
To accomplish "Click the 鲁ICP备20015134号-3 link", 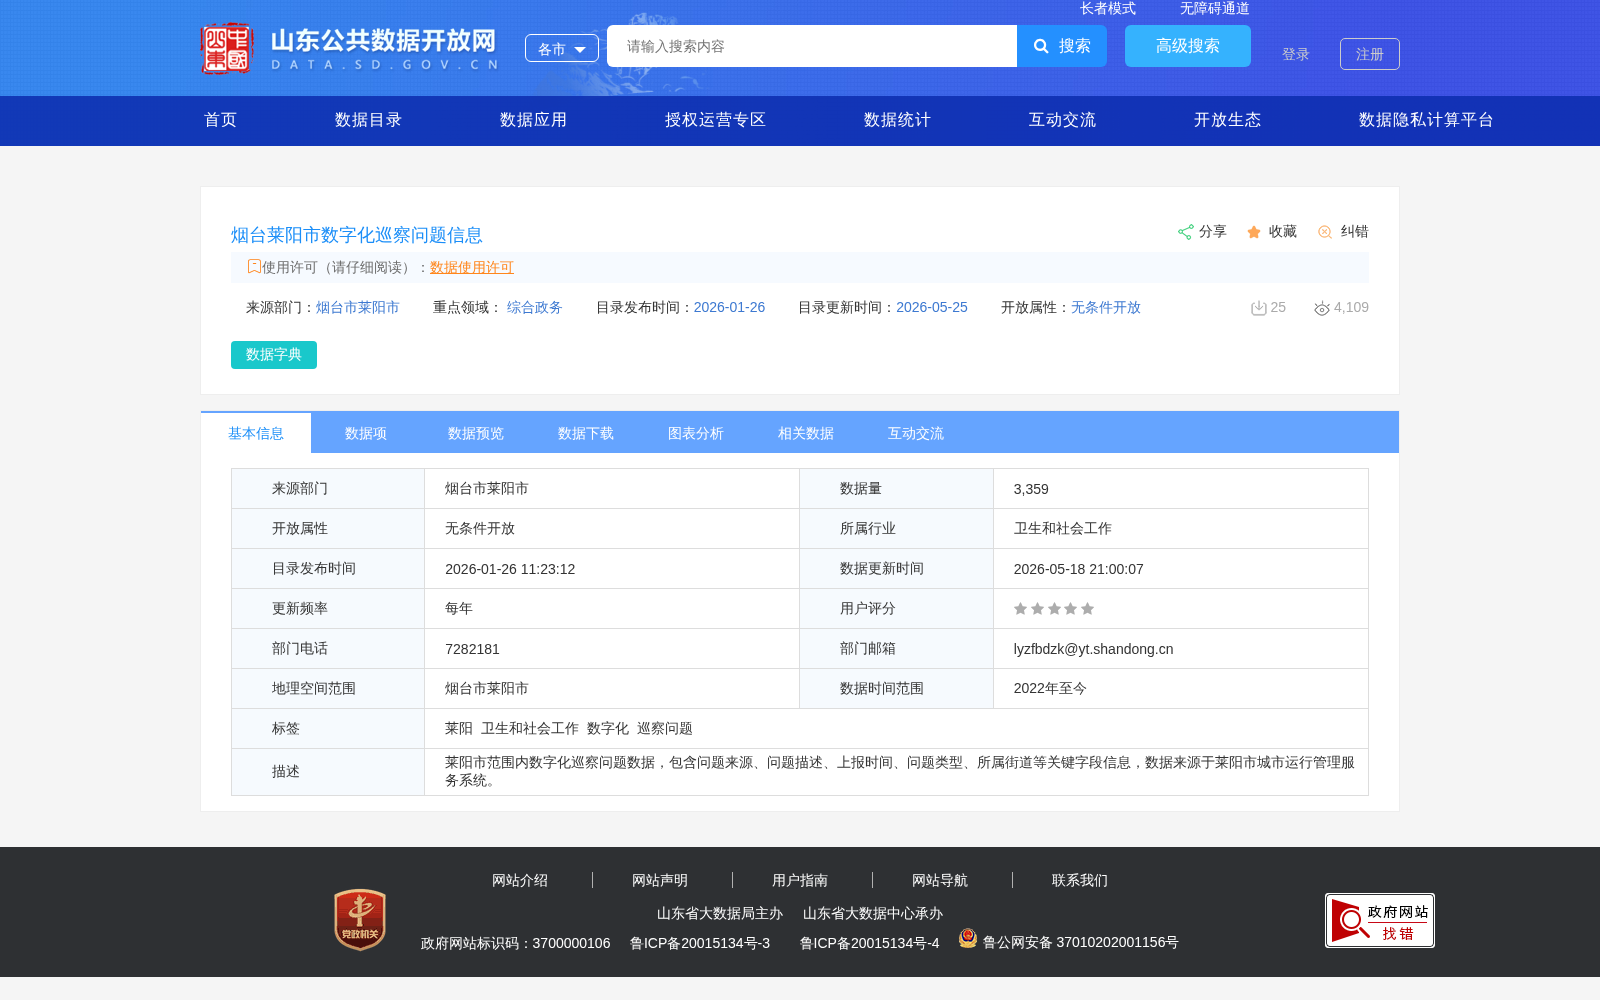I will 700,943.
